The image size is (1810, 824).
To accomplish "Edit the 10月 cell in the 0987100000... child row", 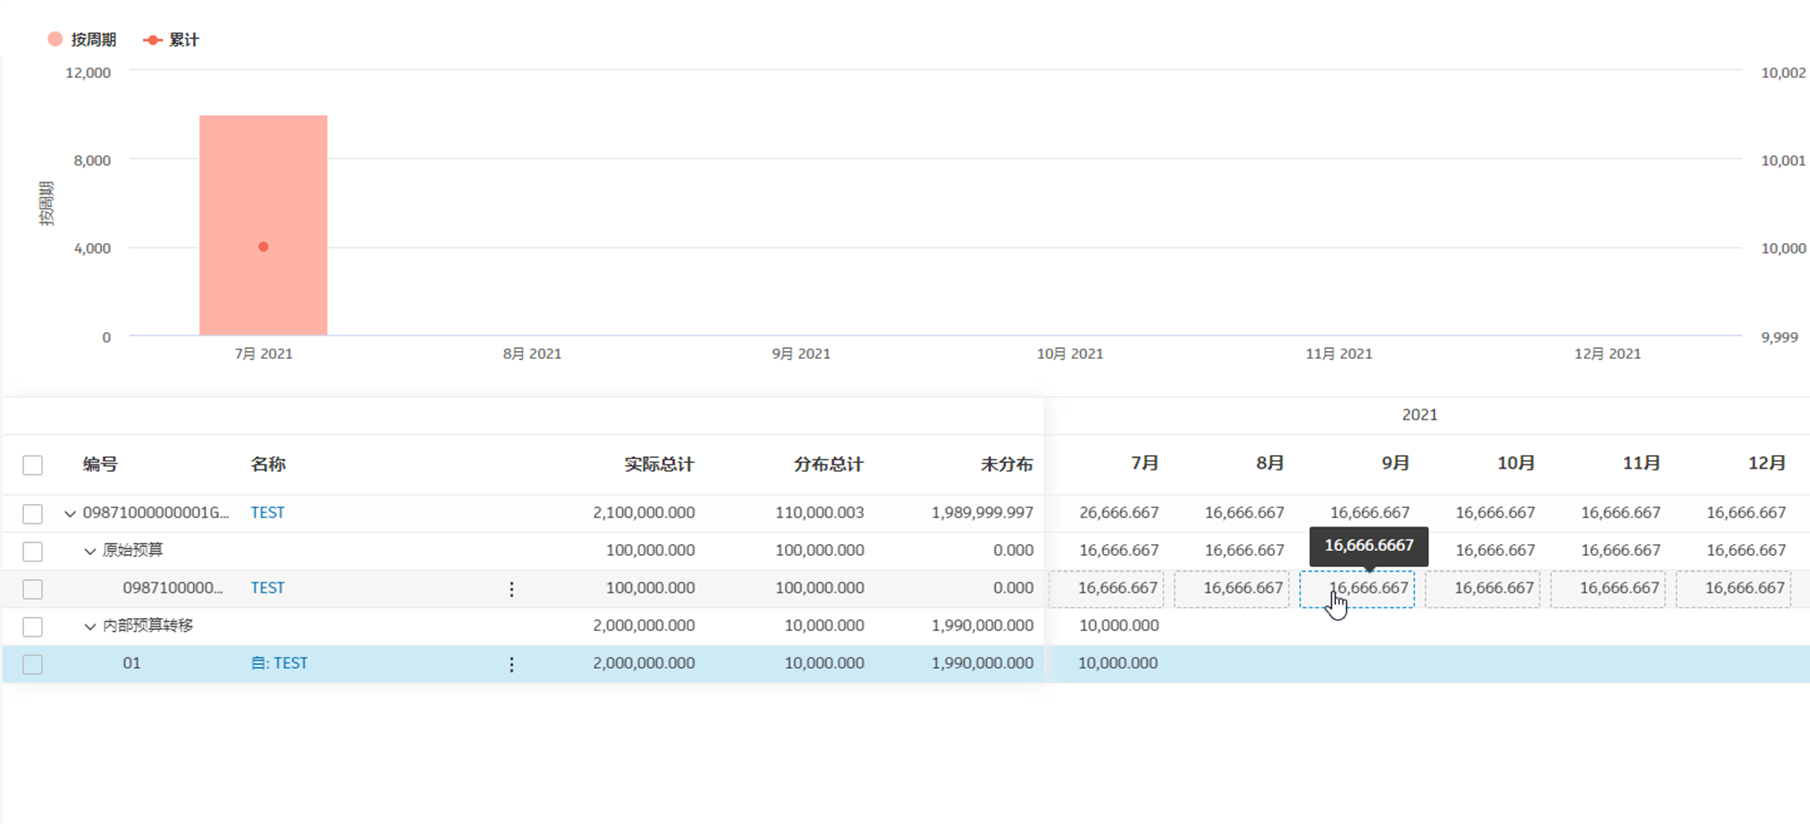I will tap(1483, 588).
